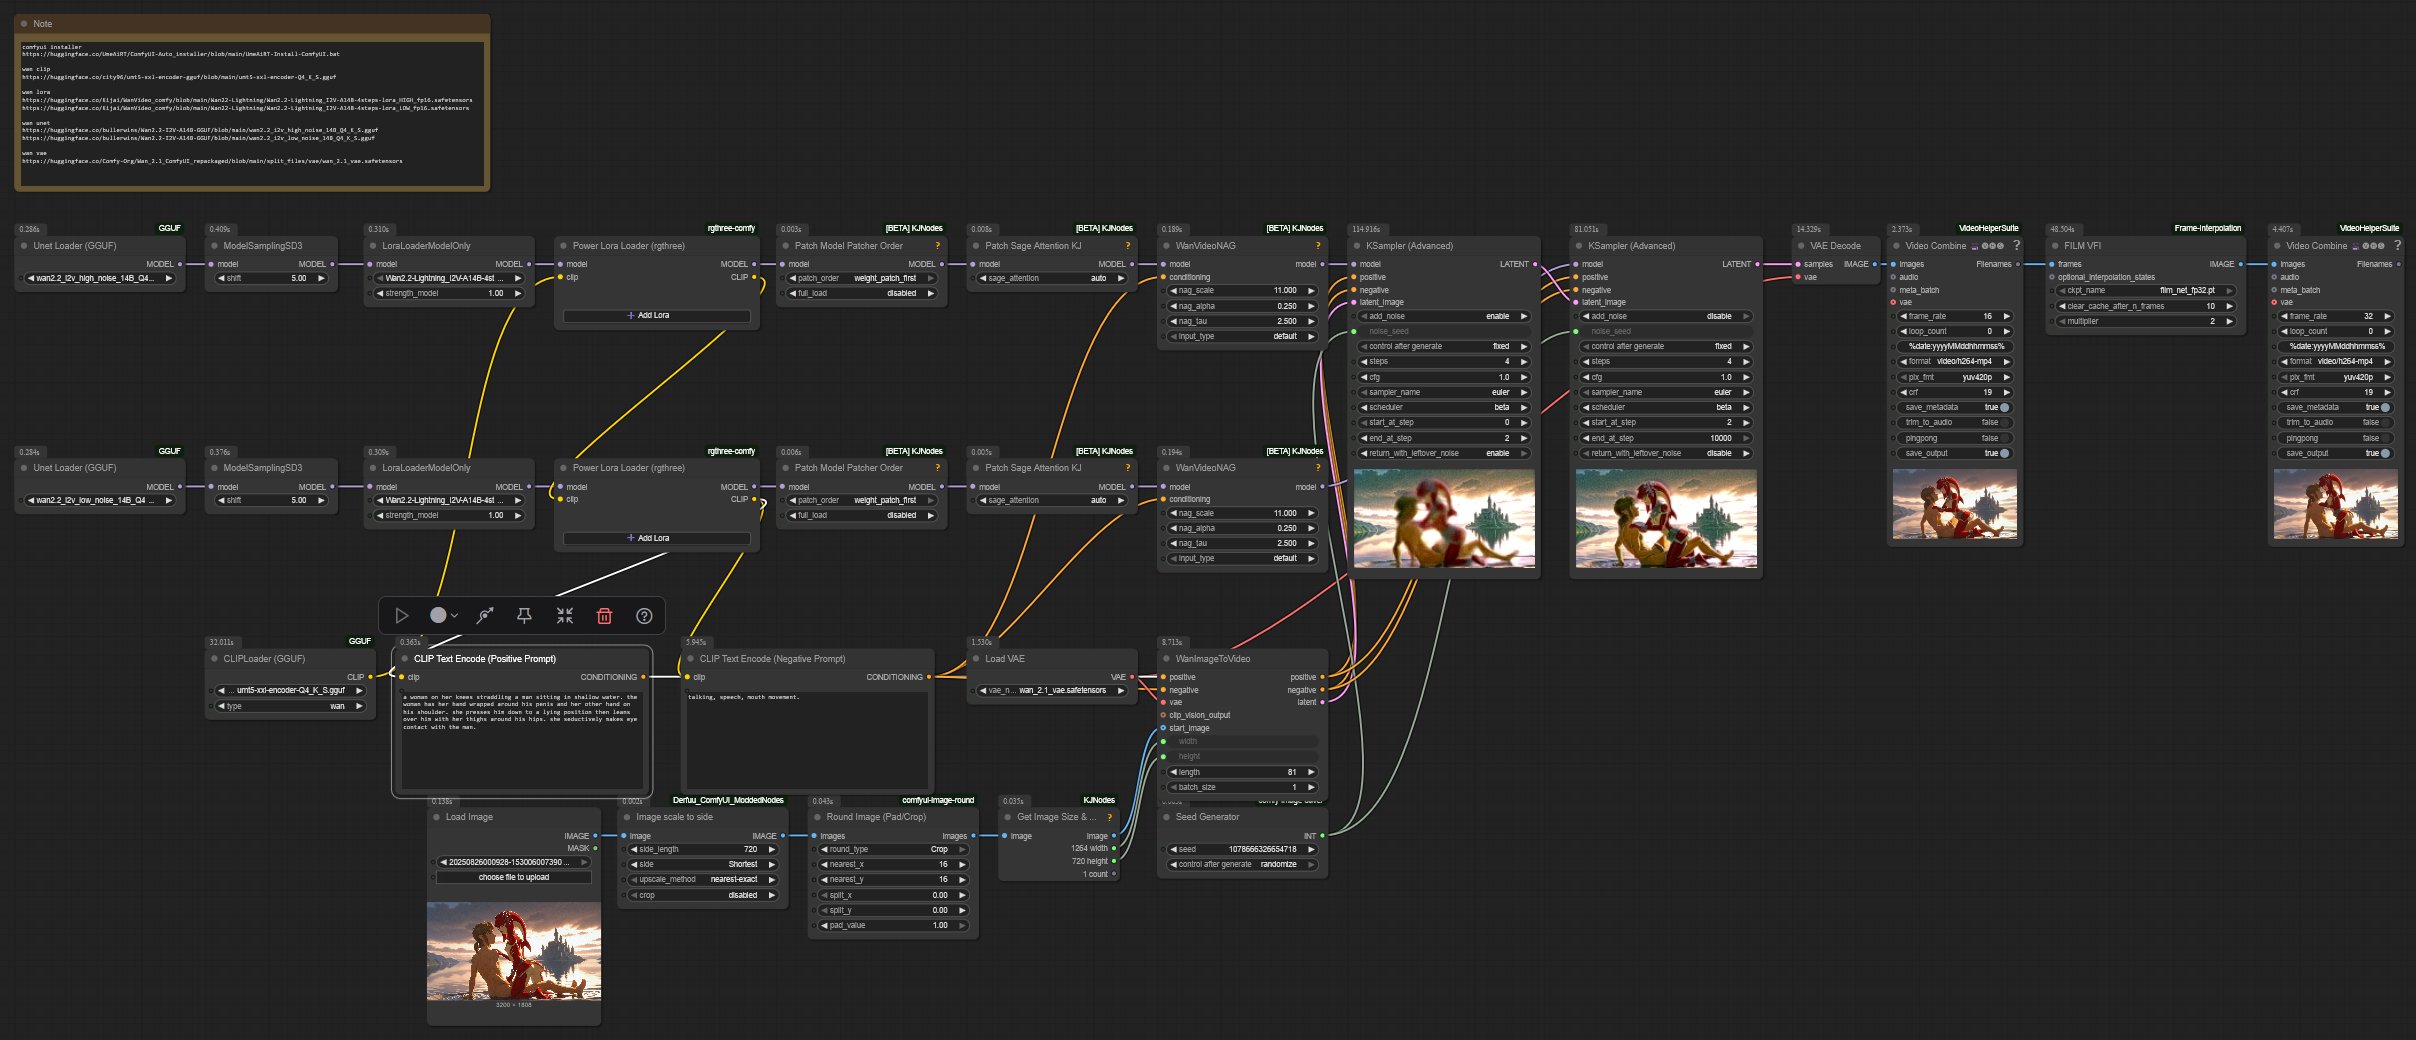Increase FILM VFI multiplier with right arrow
The height and width of the screenshot is (1040, 2416).
pos(2229,322)
